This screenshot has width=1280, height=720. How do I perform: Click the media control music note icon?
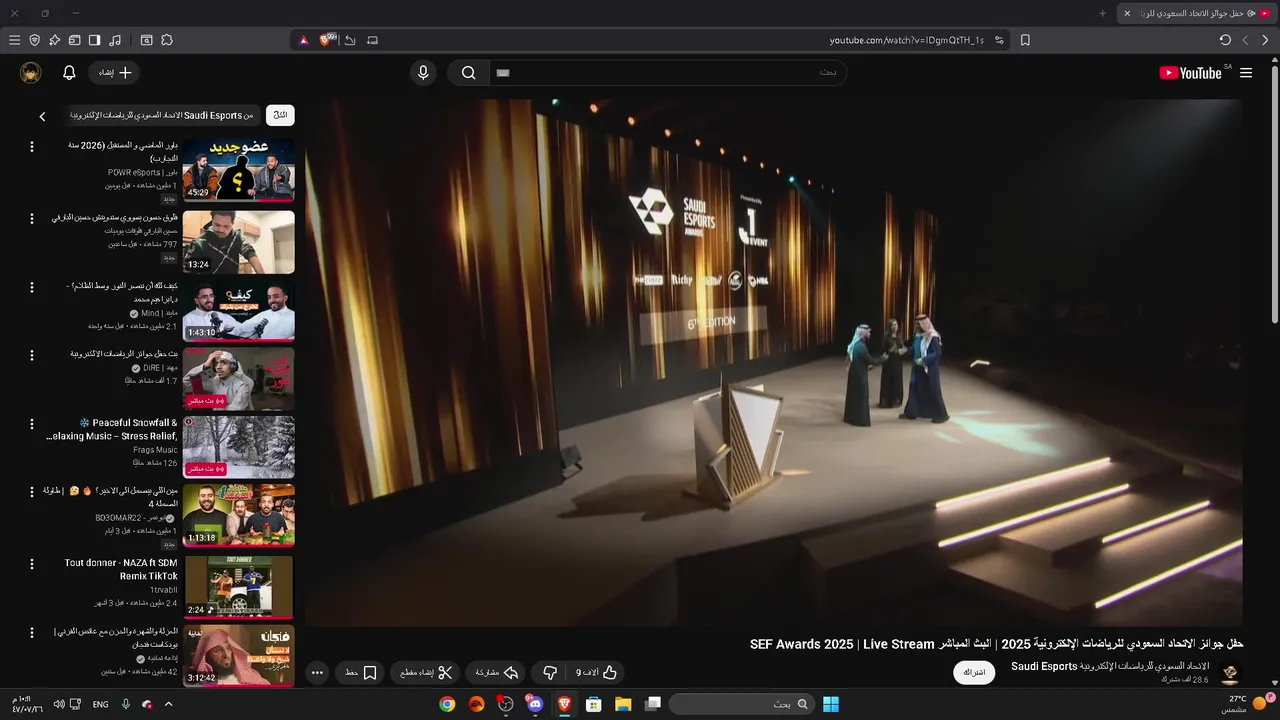point(115,40)
